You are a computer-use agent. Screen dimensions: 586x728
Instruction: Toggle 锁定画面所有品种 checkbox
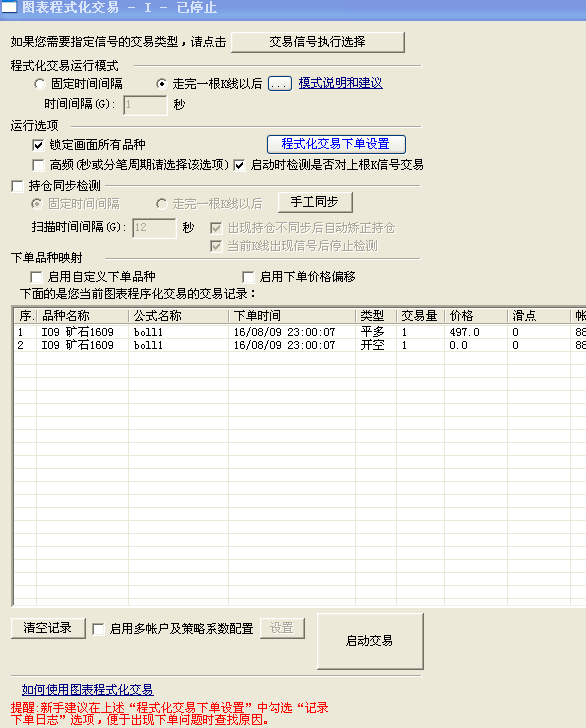38,145
